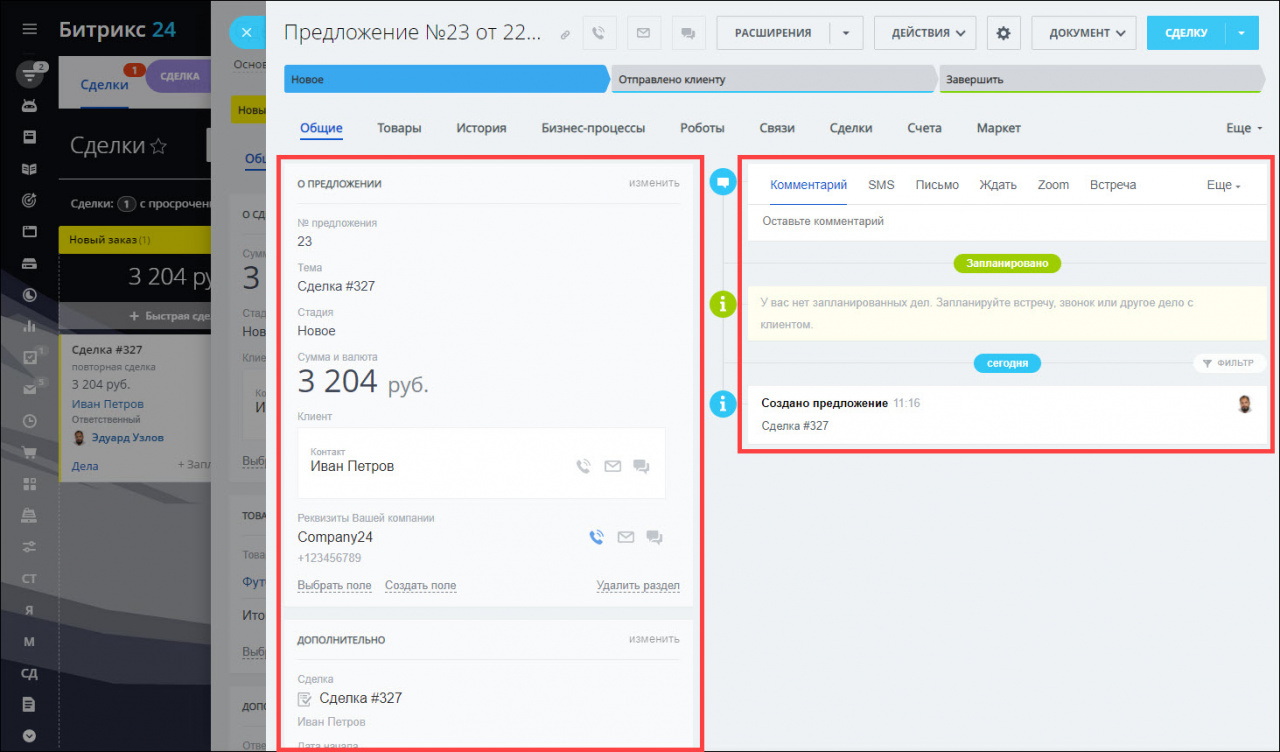Switch to the Счета tab
Screen dimensions: 1280x752
925,128
